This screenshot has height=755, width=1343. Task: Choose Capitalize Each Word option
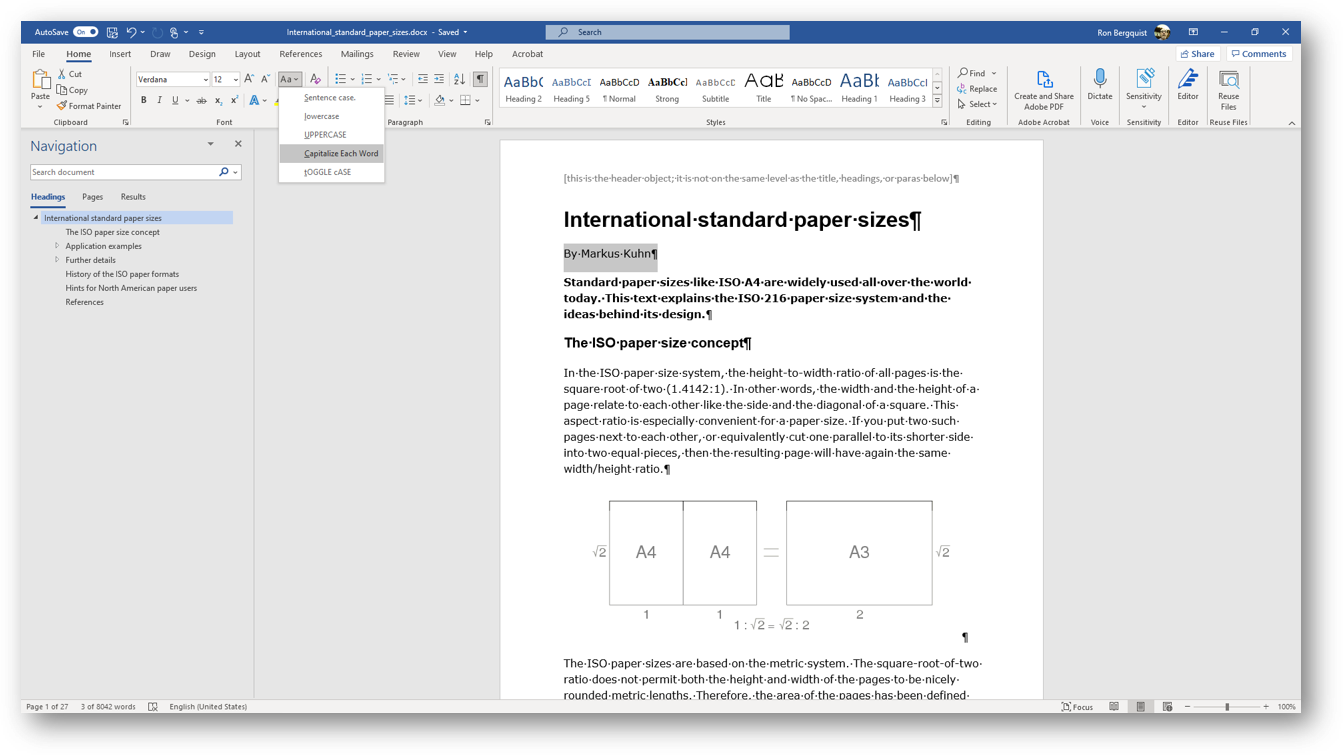point(340,154)
